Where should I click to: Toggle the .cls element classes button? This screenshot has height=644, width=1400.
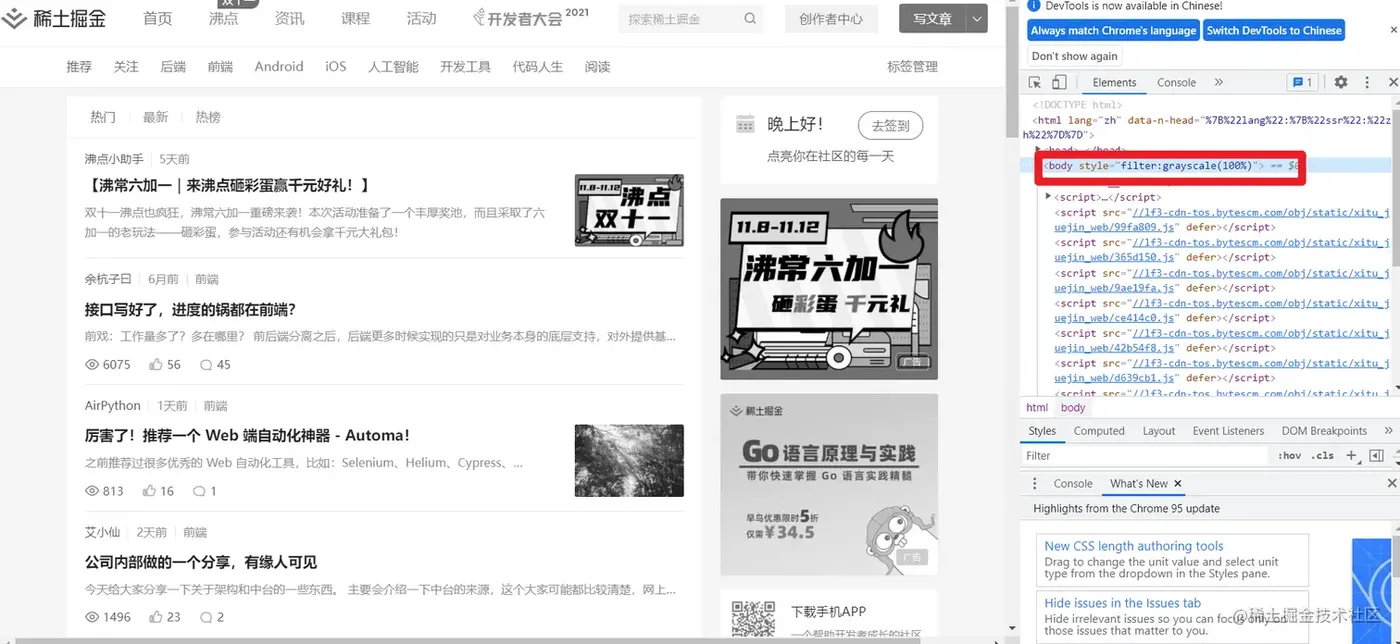1324,455
